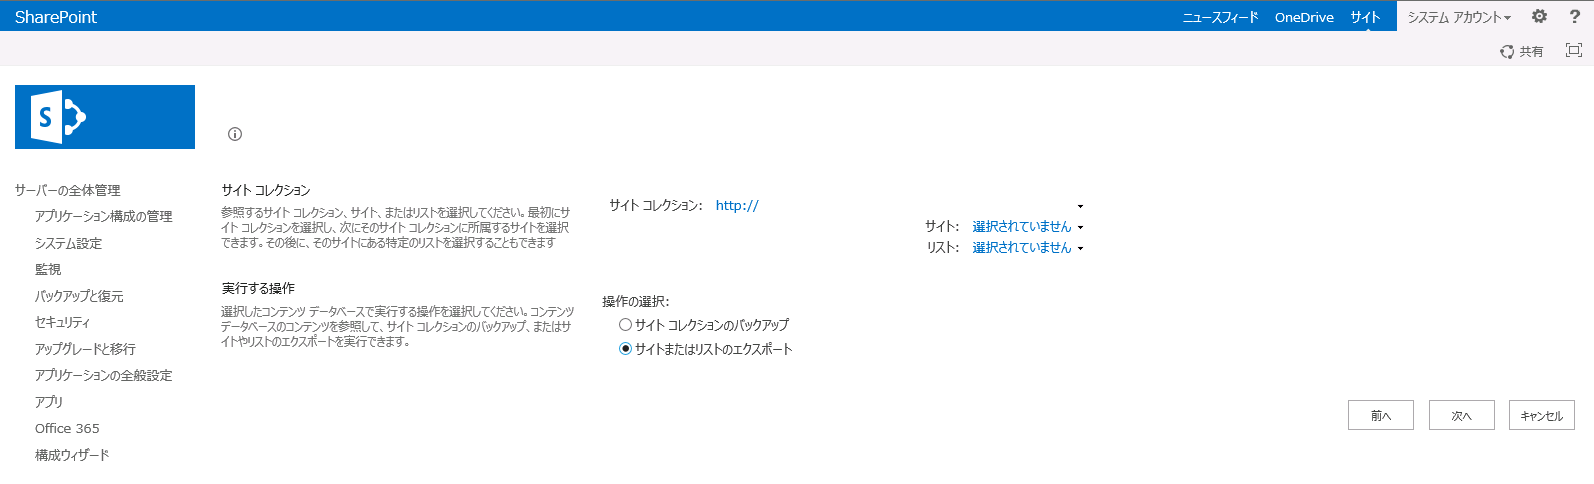Click the キャンセル button
Screen dimensions: 1594x484
(1542, 415)
